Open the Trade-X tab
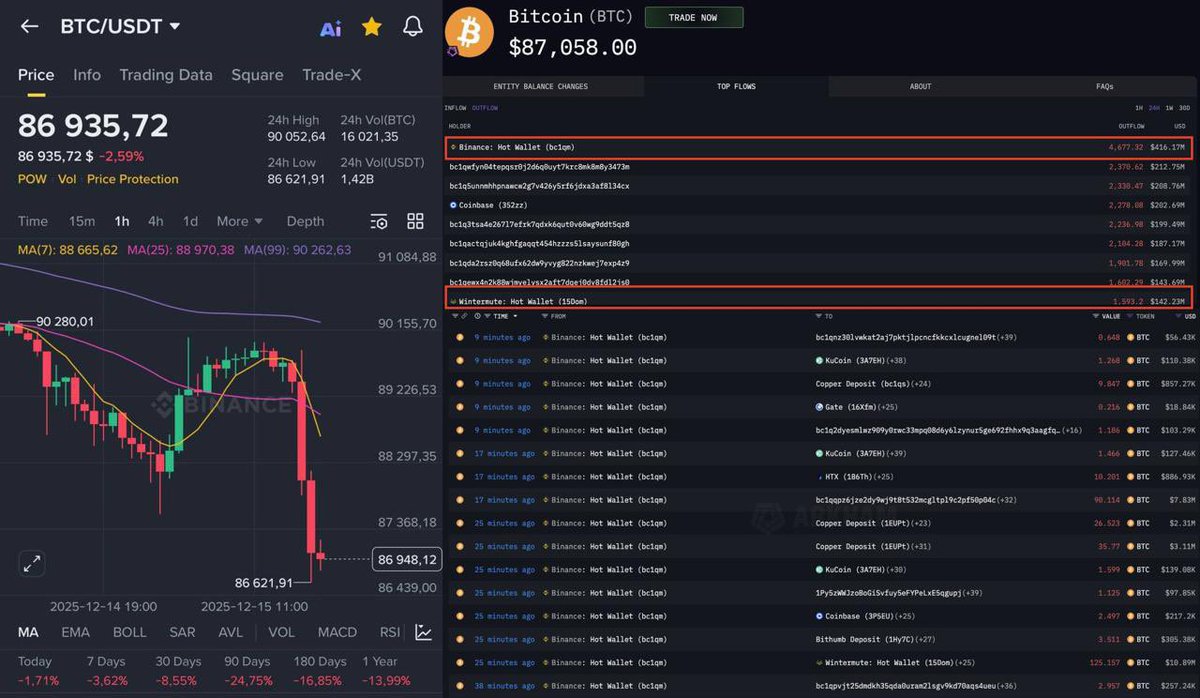Screen dimensions: 1200x698 332,75
